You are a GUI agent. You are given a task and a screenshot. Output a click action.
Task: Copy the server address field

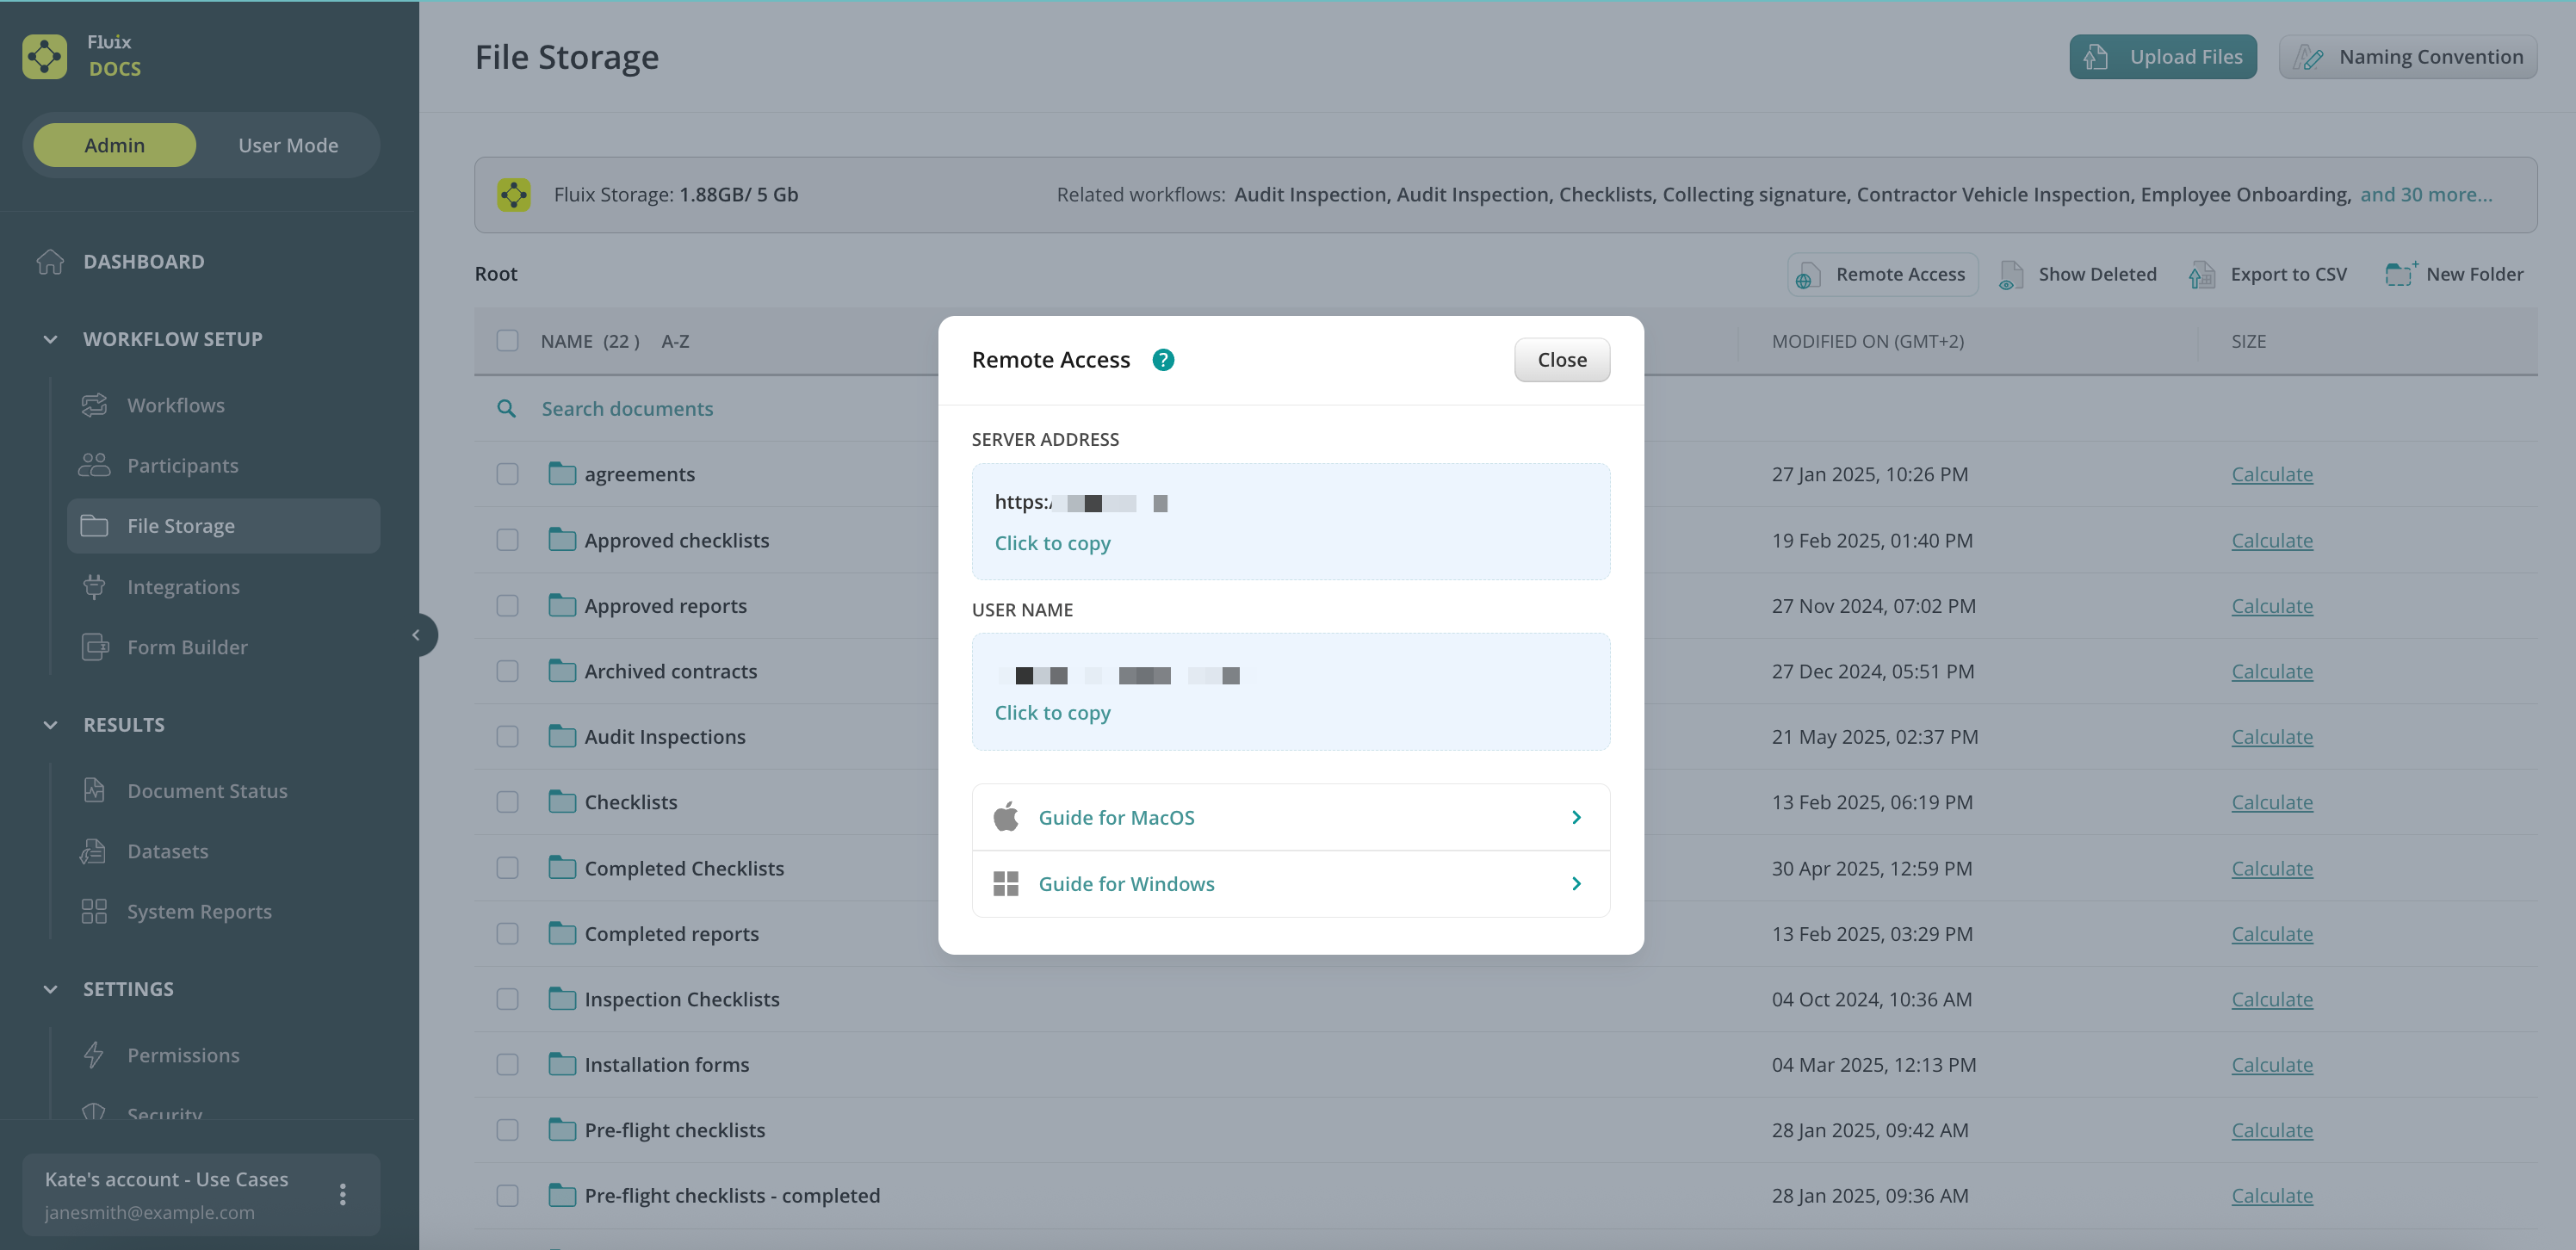tap(1290, 521)
